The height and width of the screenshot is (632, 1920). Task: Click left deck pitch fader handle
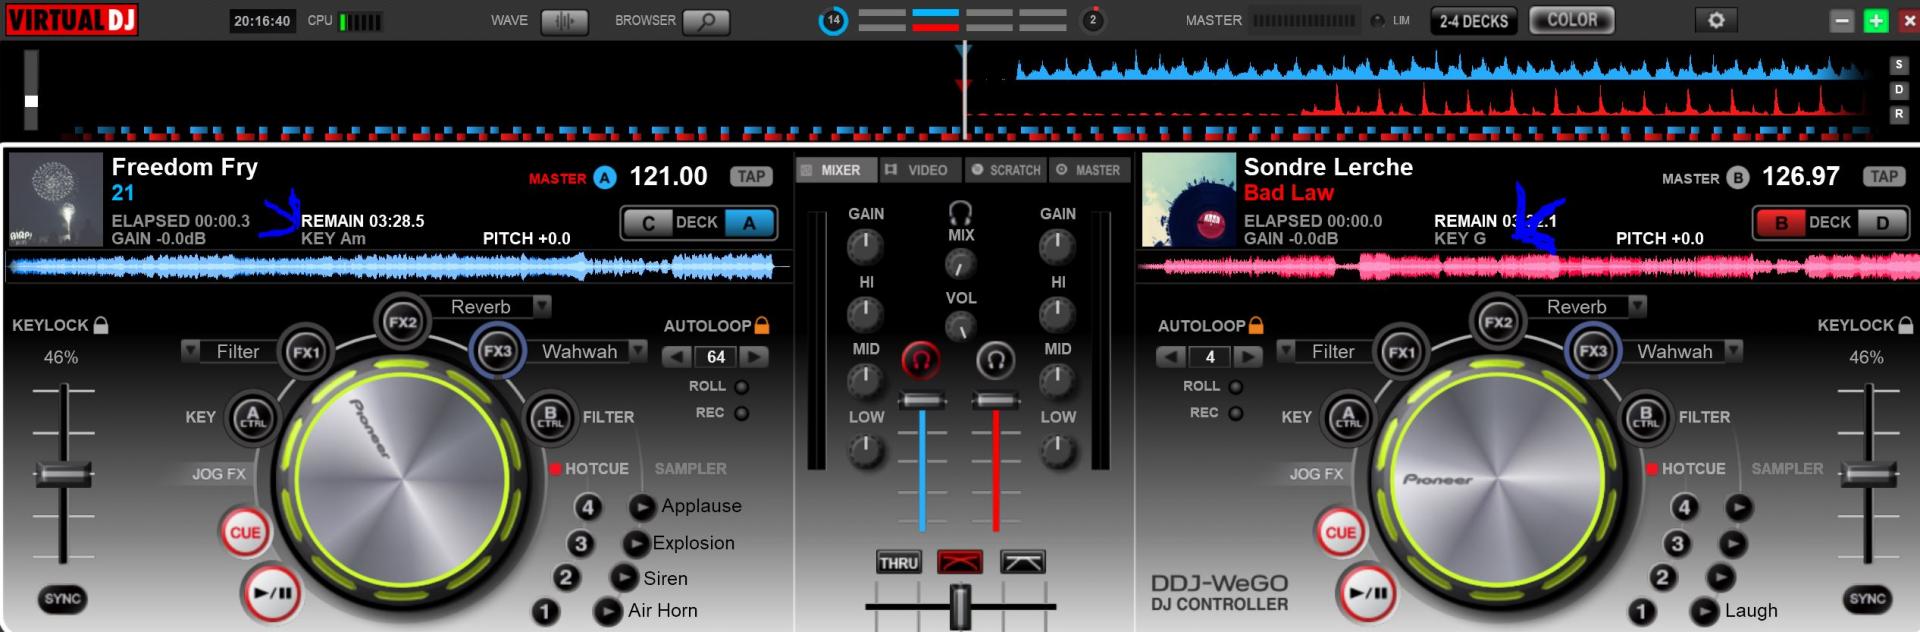point(64,473)
